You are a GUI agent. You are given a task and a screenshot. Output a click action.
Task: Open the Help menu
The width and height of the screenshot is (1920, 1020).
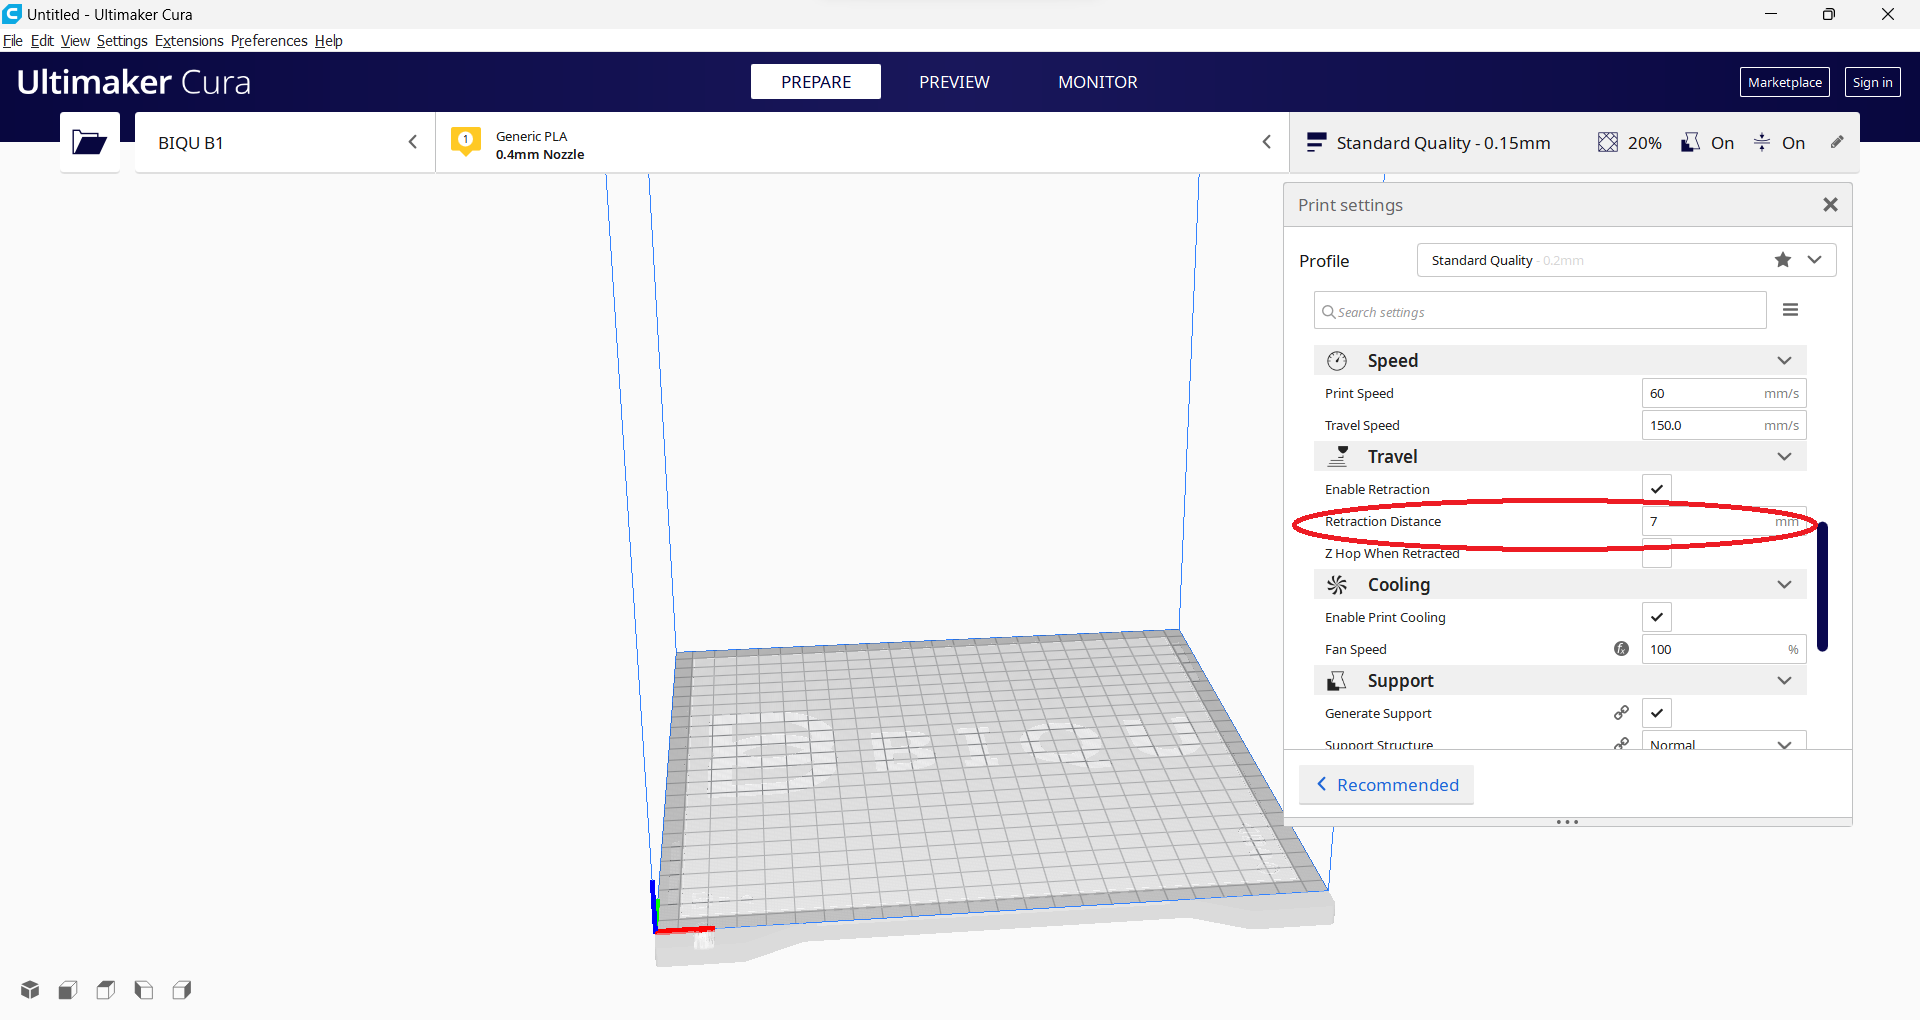(x=329, y=41)
